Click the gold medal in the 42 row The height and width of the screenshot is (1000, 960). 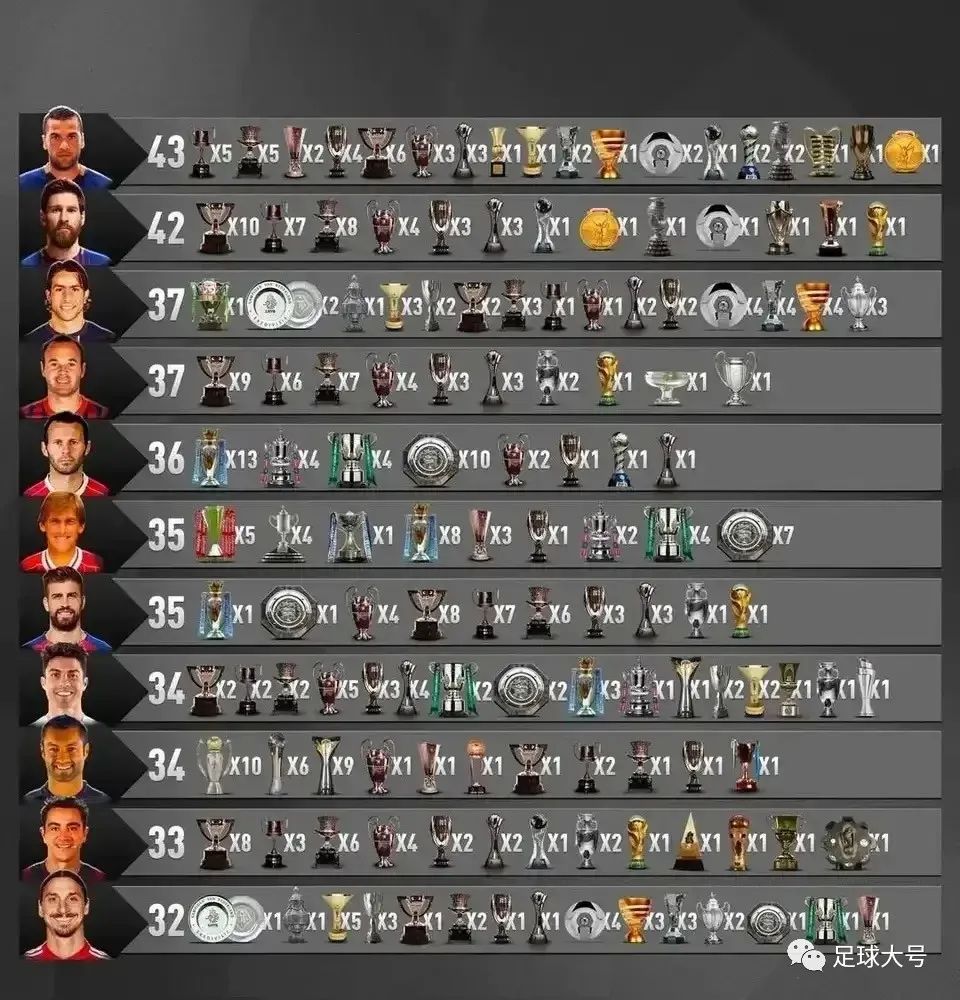[x=598, y=228]
